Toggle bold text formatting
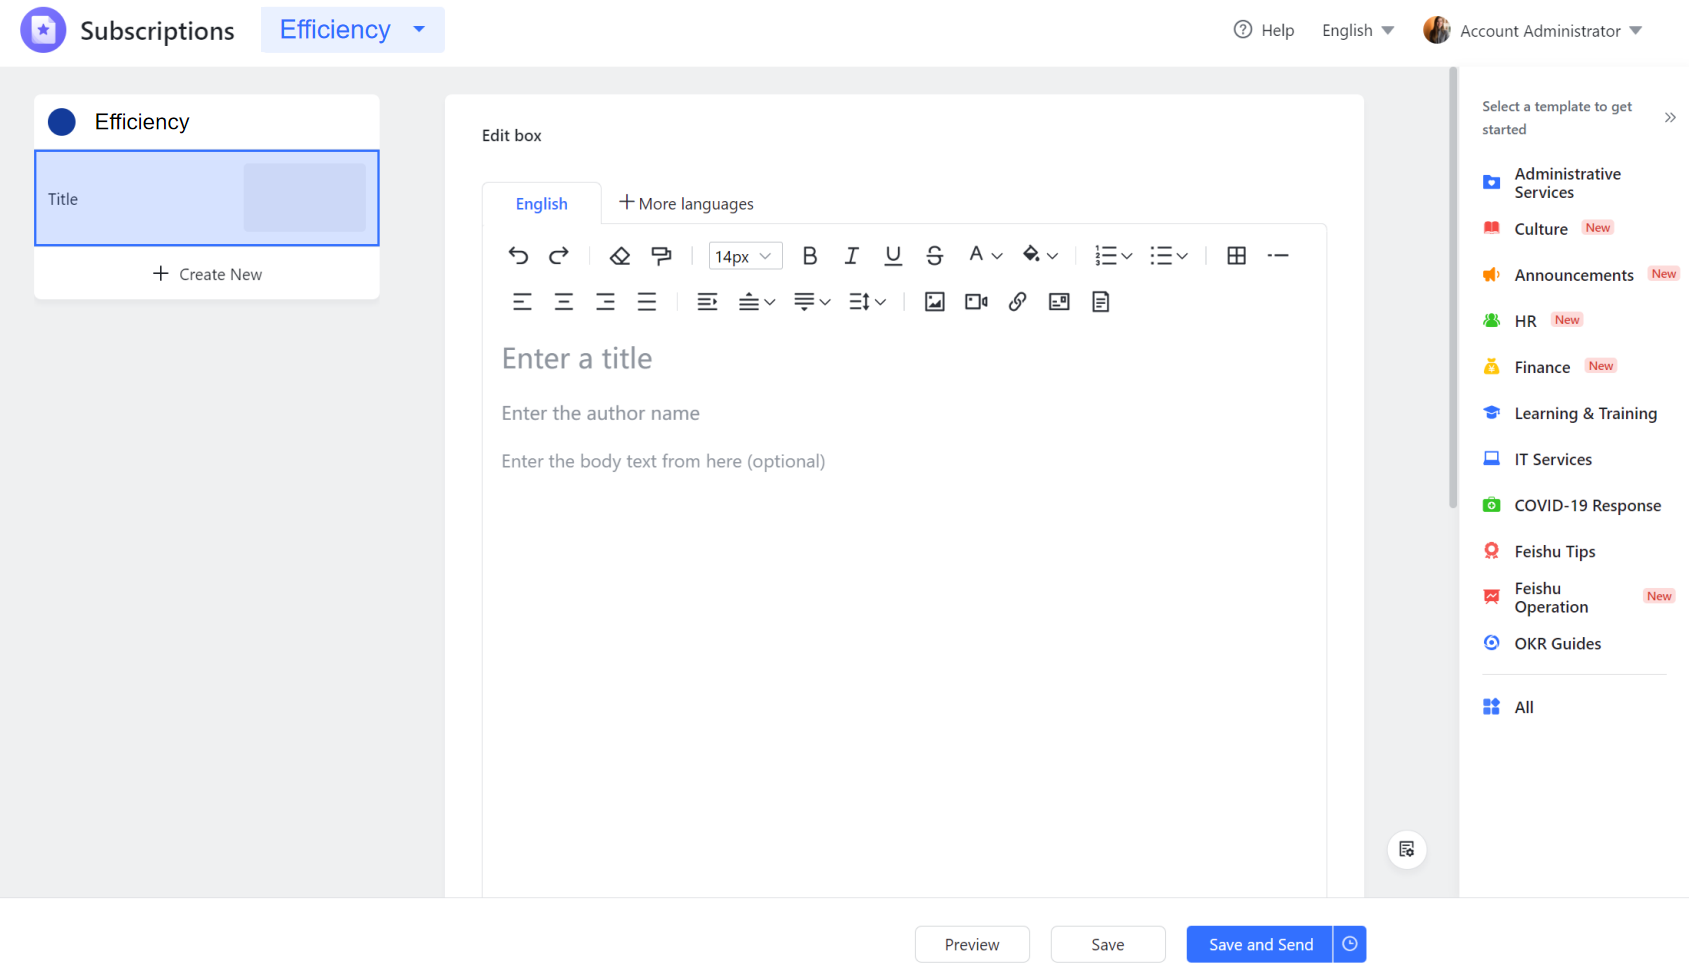This screenshot has width=1690, height=976. [x=810, y=255]
